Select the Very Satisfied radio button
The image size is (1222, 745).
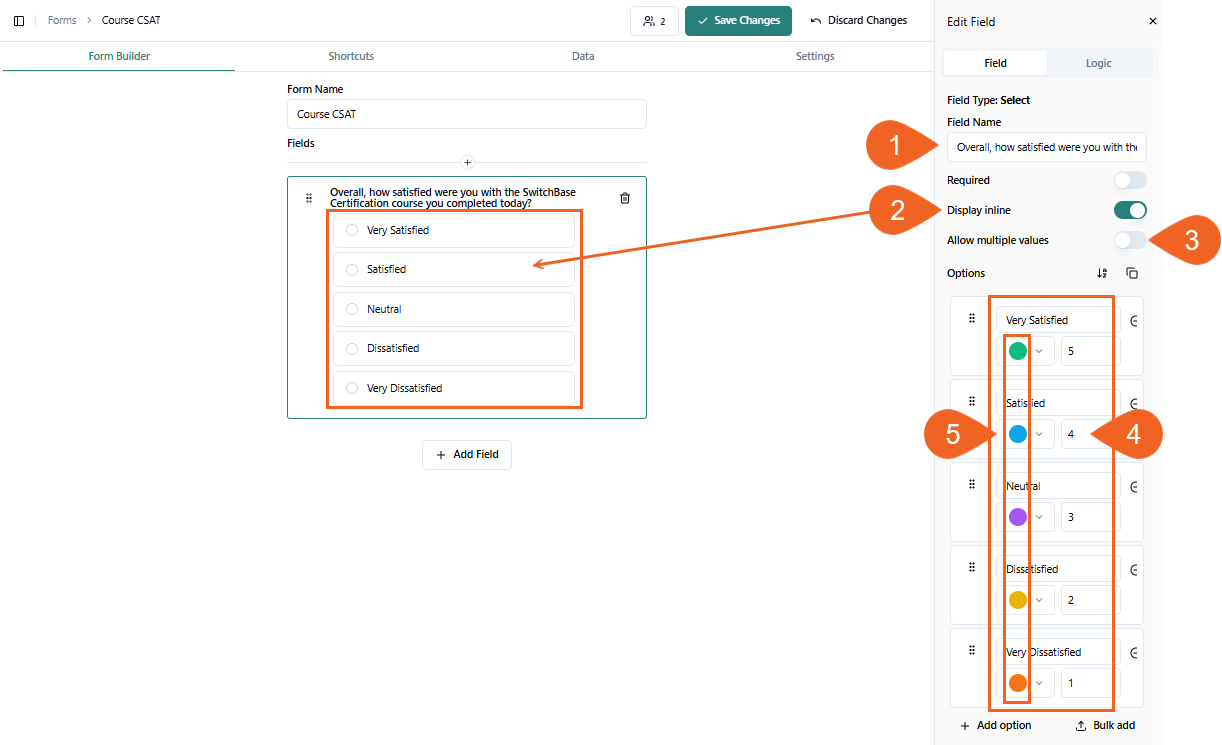coord(352,230)
